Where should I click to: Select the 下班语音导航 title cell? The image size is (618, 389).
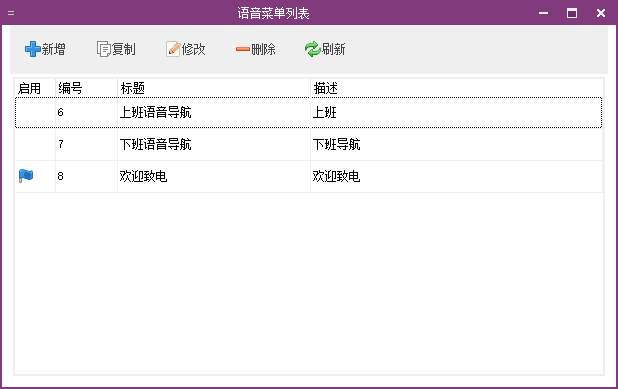click(214, 144)
